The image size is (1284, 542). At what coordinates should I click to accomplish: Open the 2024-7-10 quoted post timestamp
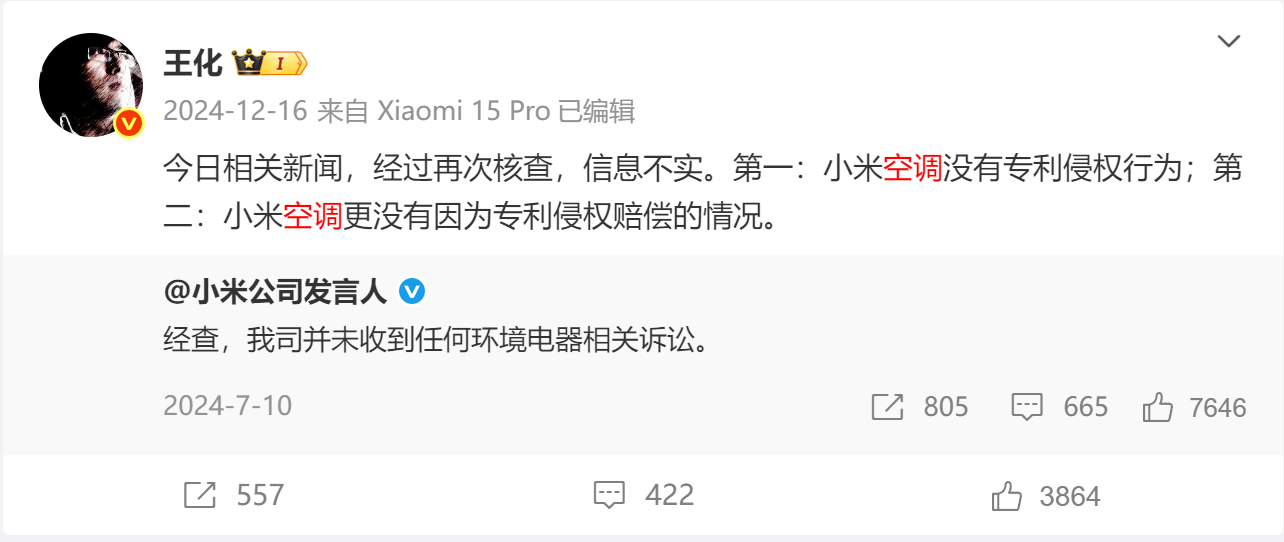pos(228,405)
